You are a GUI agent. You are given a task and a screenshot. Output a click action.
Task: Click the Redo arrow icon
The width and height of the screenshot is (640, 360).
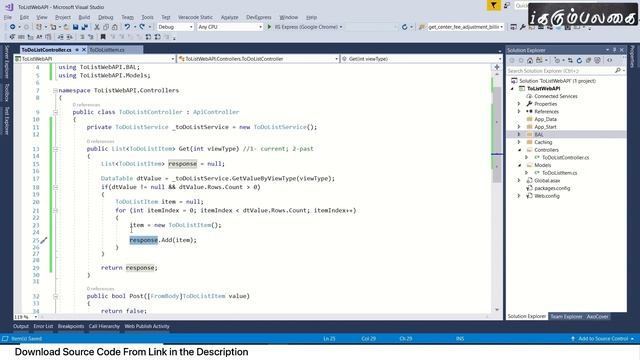click(142, 27)
